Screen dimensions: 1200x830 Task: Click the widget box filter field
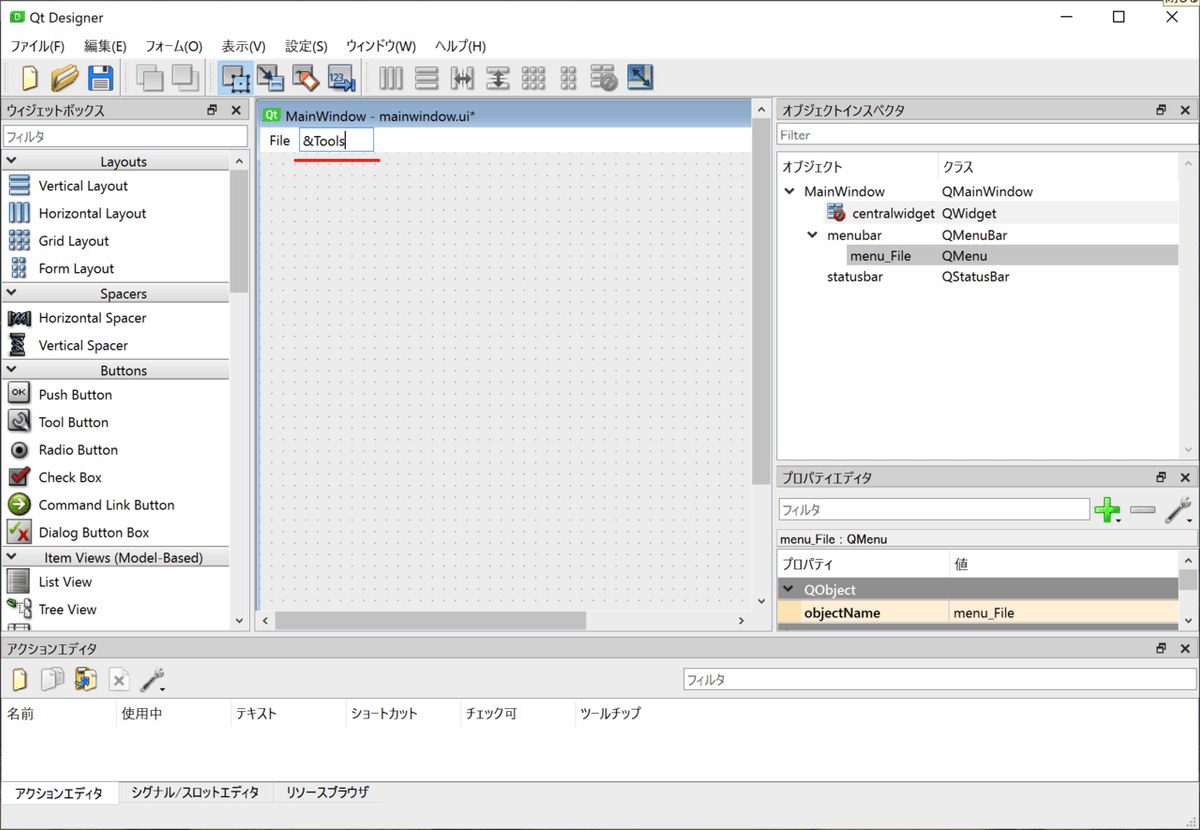(125, 136)
